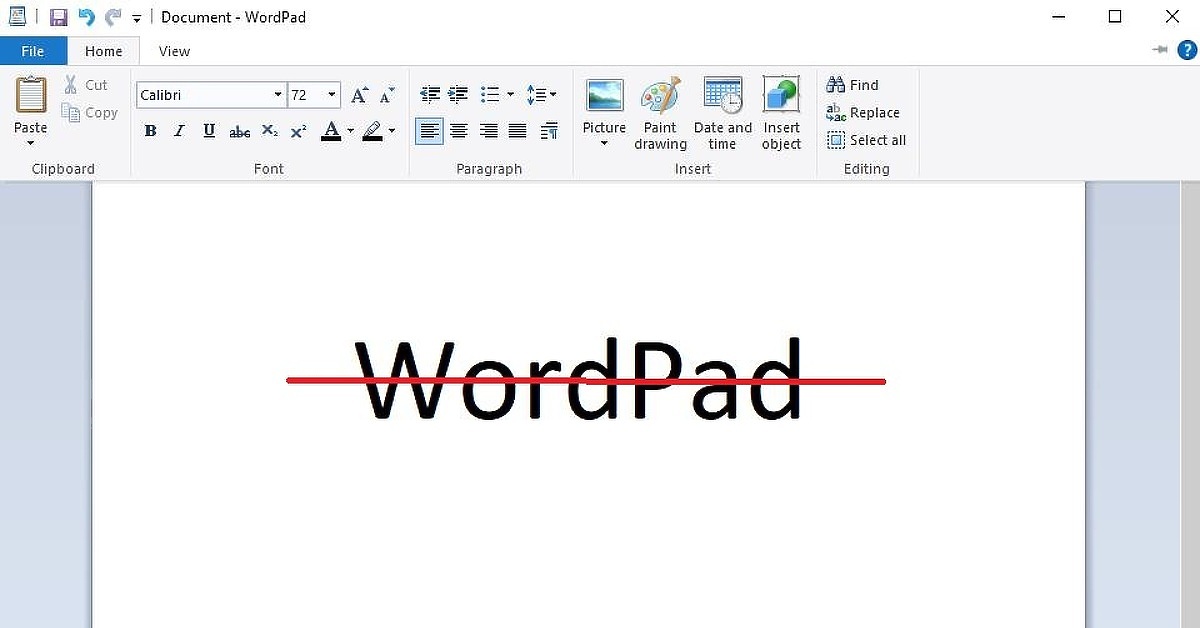Click the Copy button
Screen dimensions: 1200x628
(x=90, y=113)
